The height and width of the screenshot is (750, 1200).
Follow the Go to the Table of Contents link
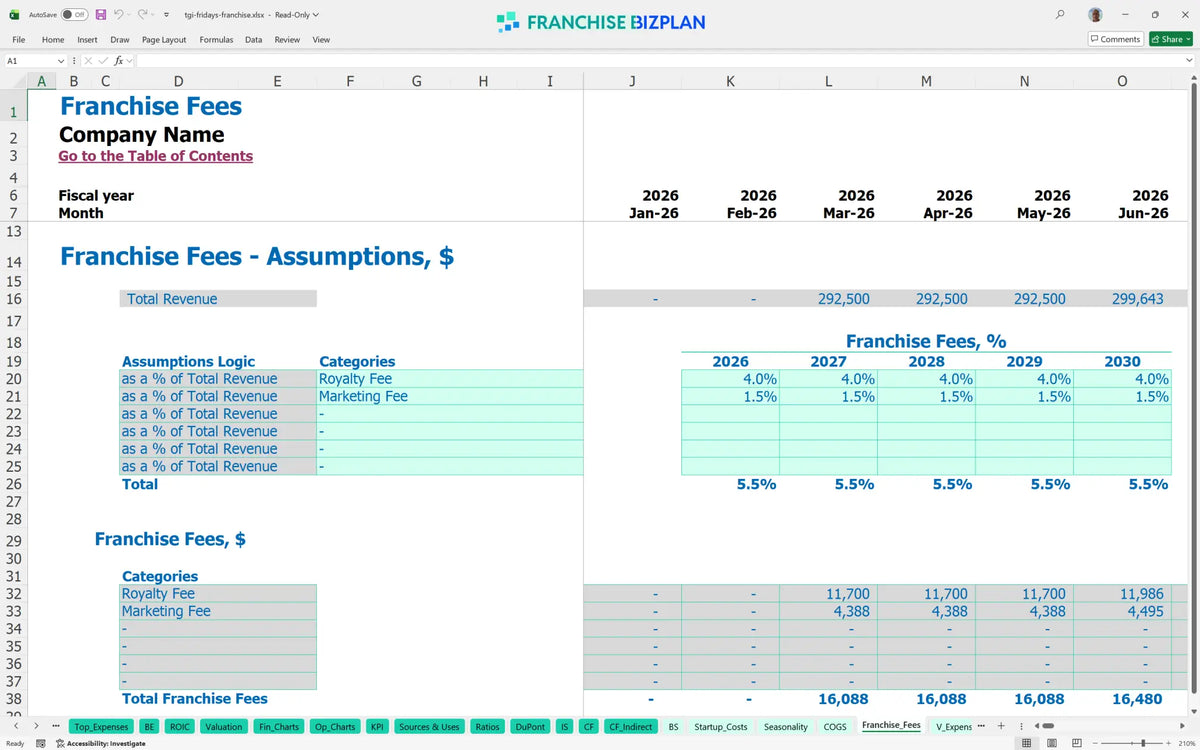[155, 156]
